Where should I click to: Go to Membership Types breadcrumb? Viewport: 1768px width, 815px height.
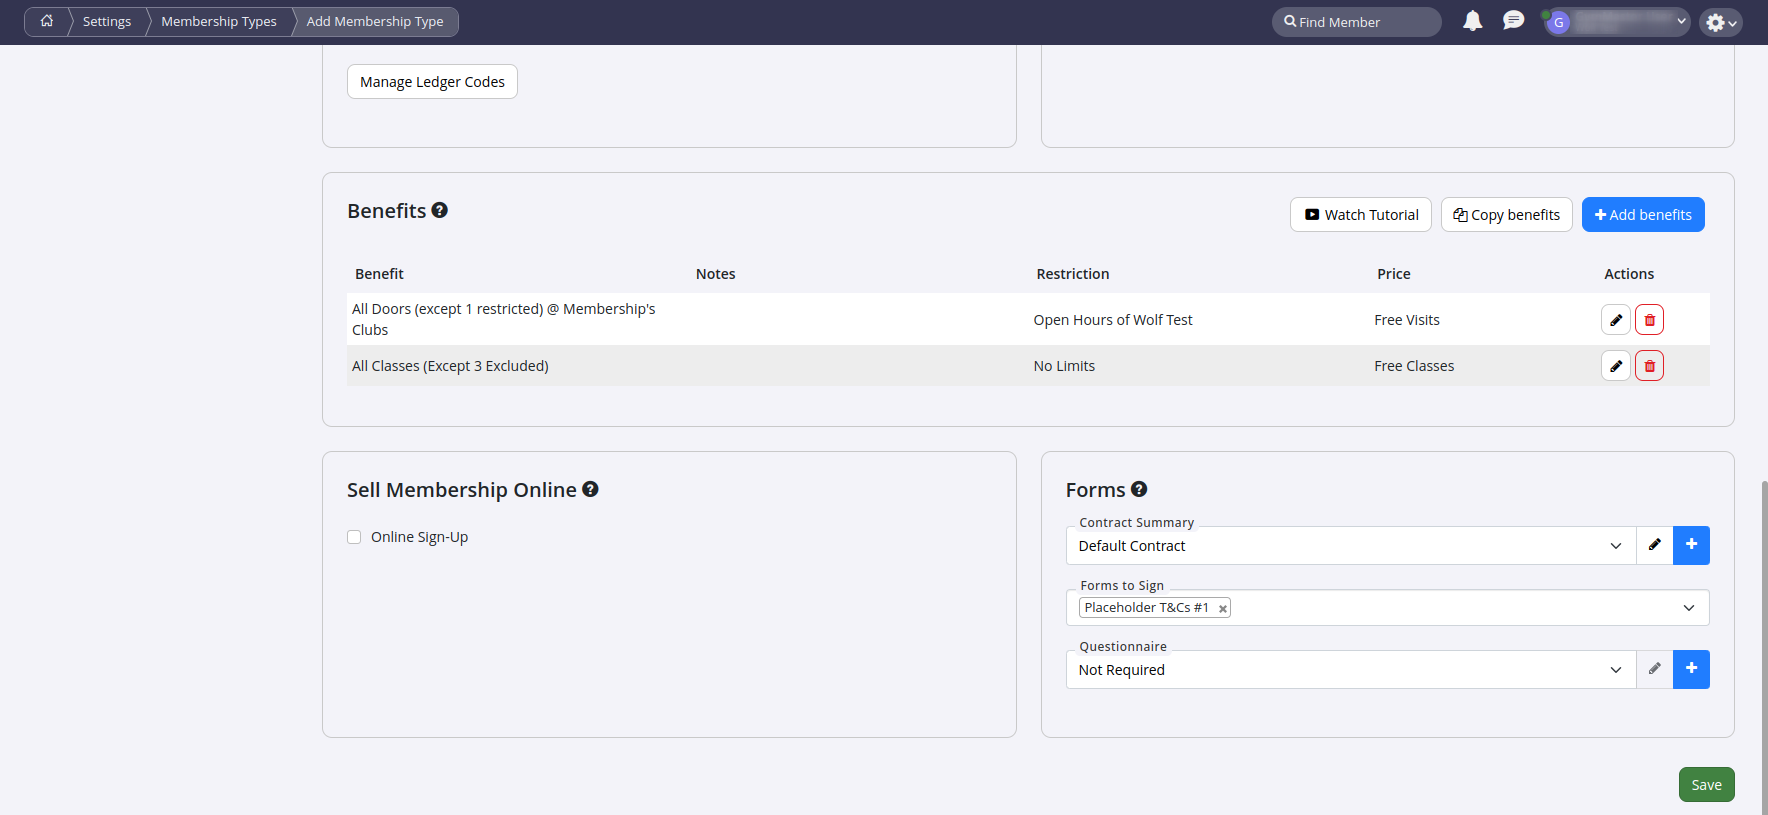pos(219,21)
